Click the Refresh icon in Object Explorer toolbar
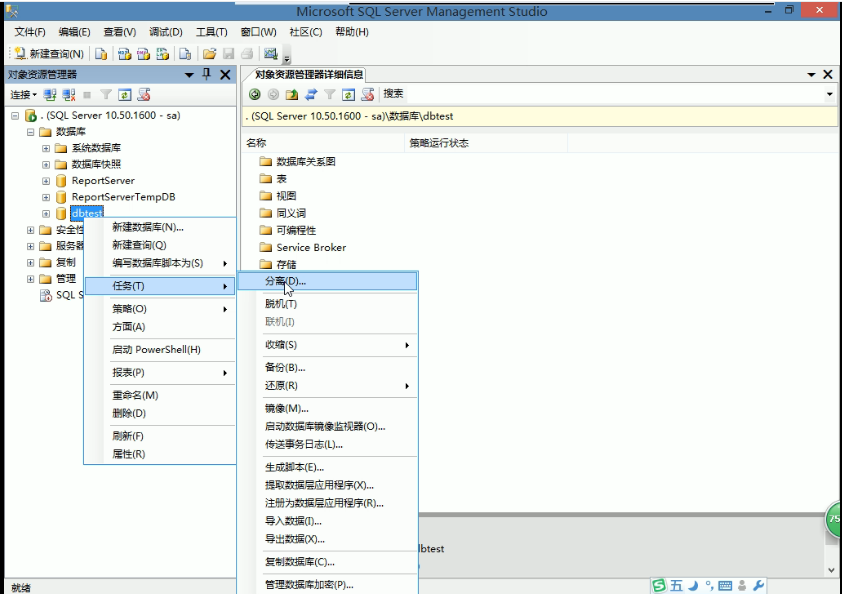Screen dimensions: 842x594 click(x=125, y=95)
